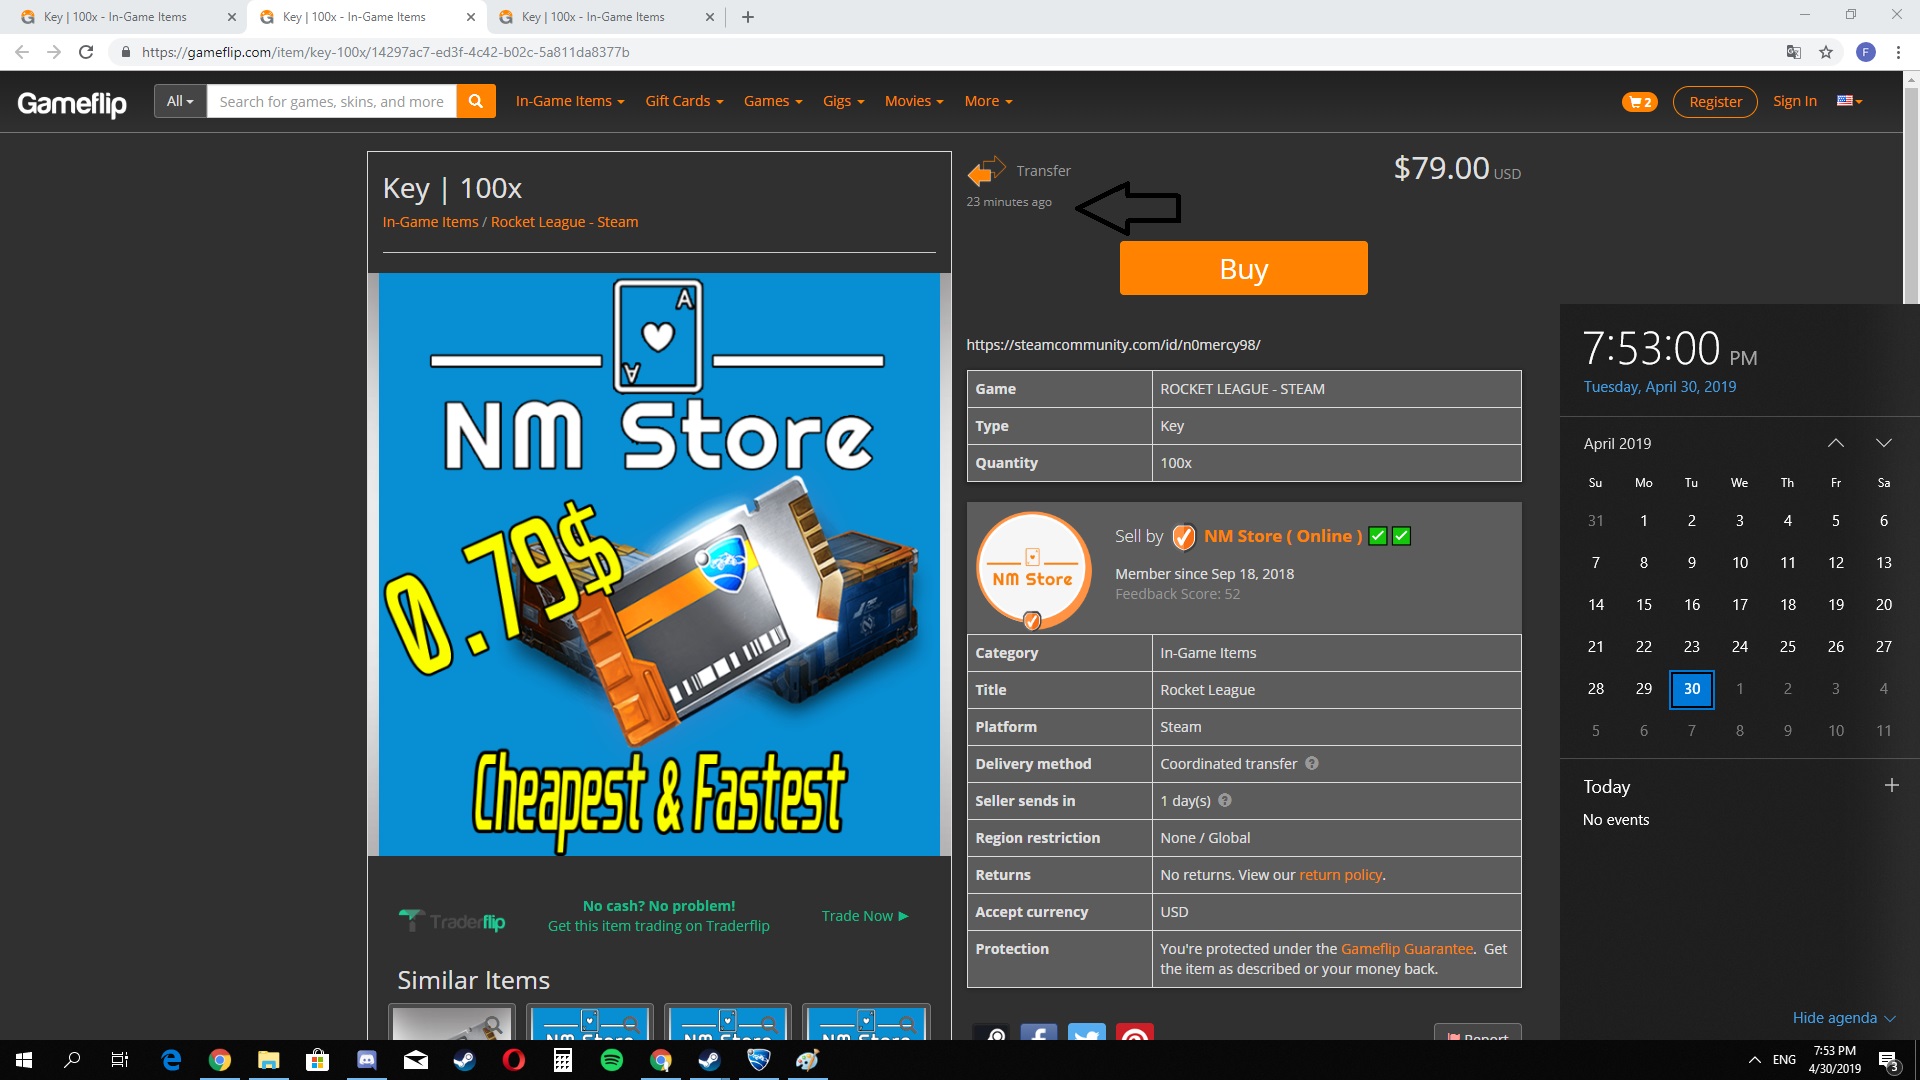The width and height of the screenshot is (1920, 1080).
Task: Click the second green verified checkbox
Action: tap(1402, 536)
